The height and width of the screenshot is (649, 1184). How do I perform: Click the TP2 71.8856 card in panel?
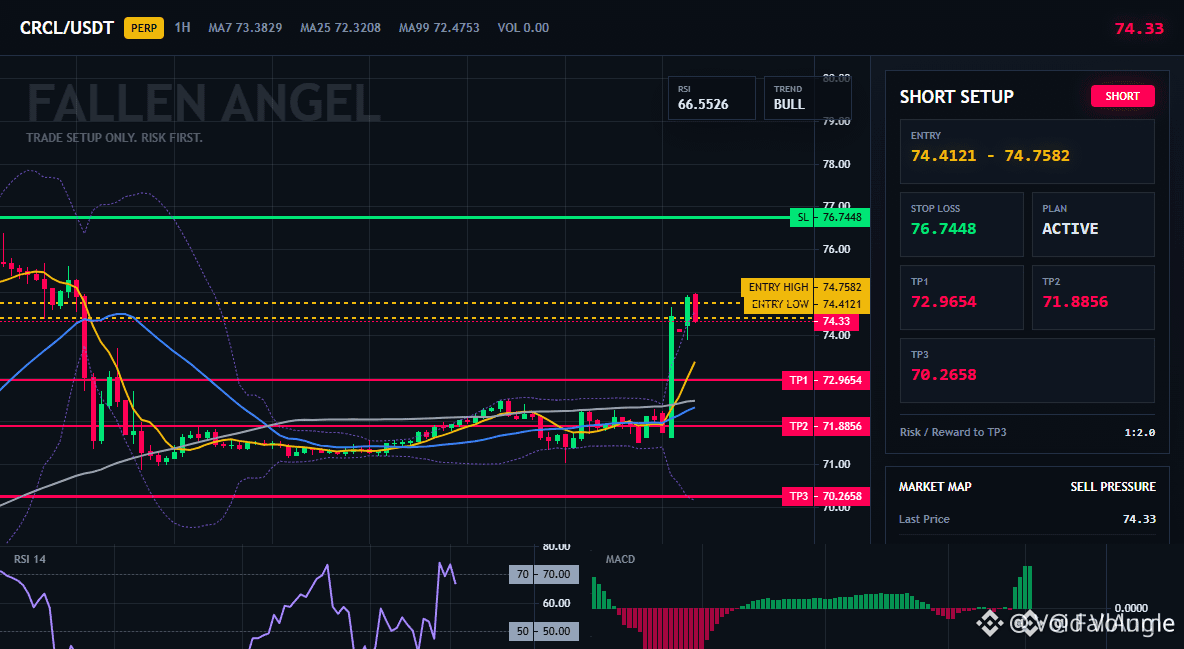coord(1093,297)
